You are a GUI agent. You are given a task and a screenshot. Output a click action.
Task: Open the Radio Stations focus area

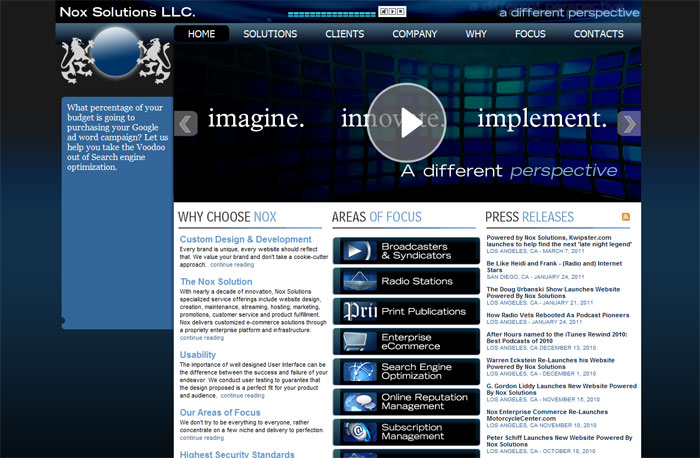click(406, 281)
